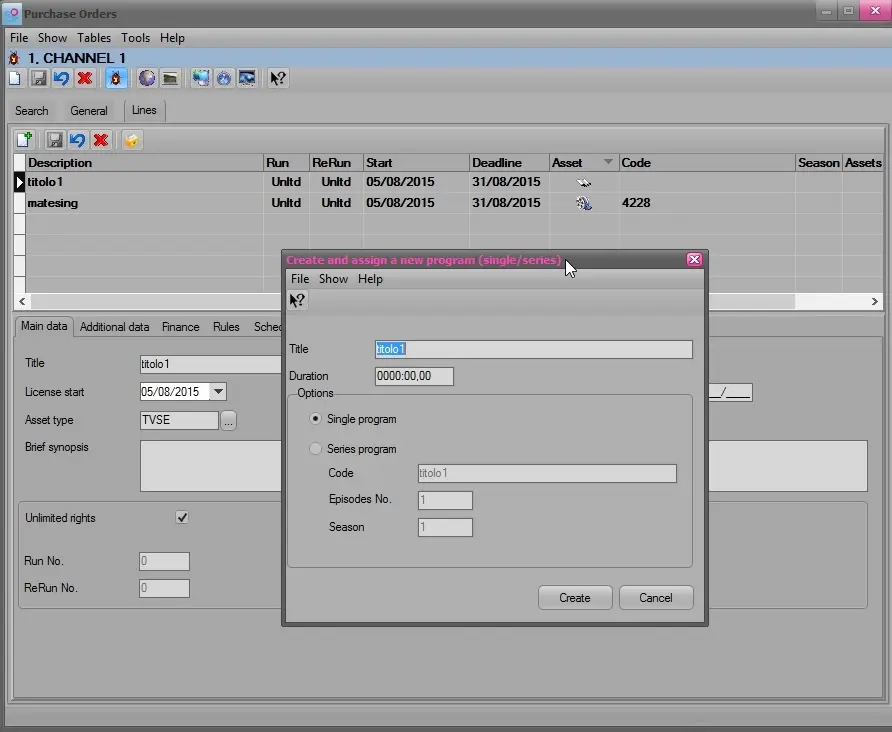Switch to the Finance tab
Screen dimensions: 892x732
coord(180,327)
